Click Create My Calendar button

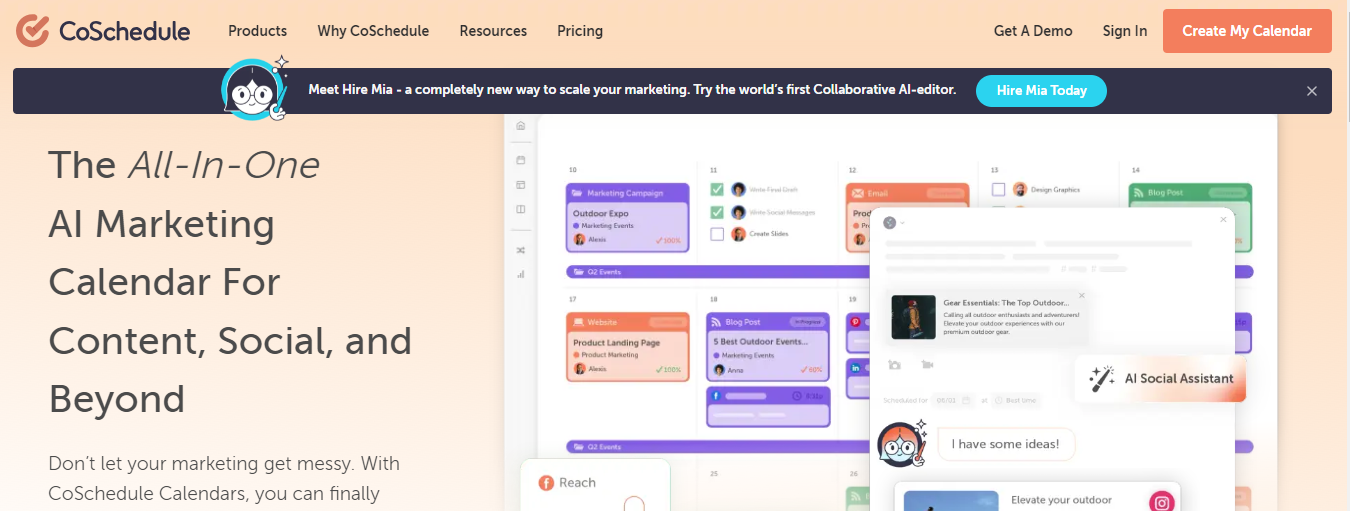click(1247, 31)
